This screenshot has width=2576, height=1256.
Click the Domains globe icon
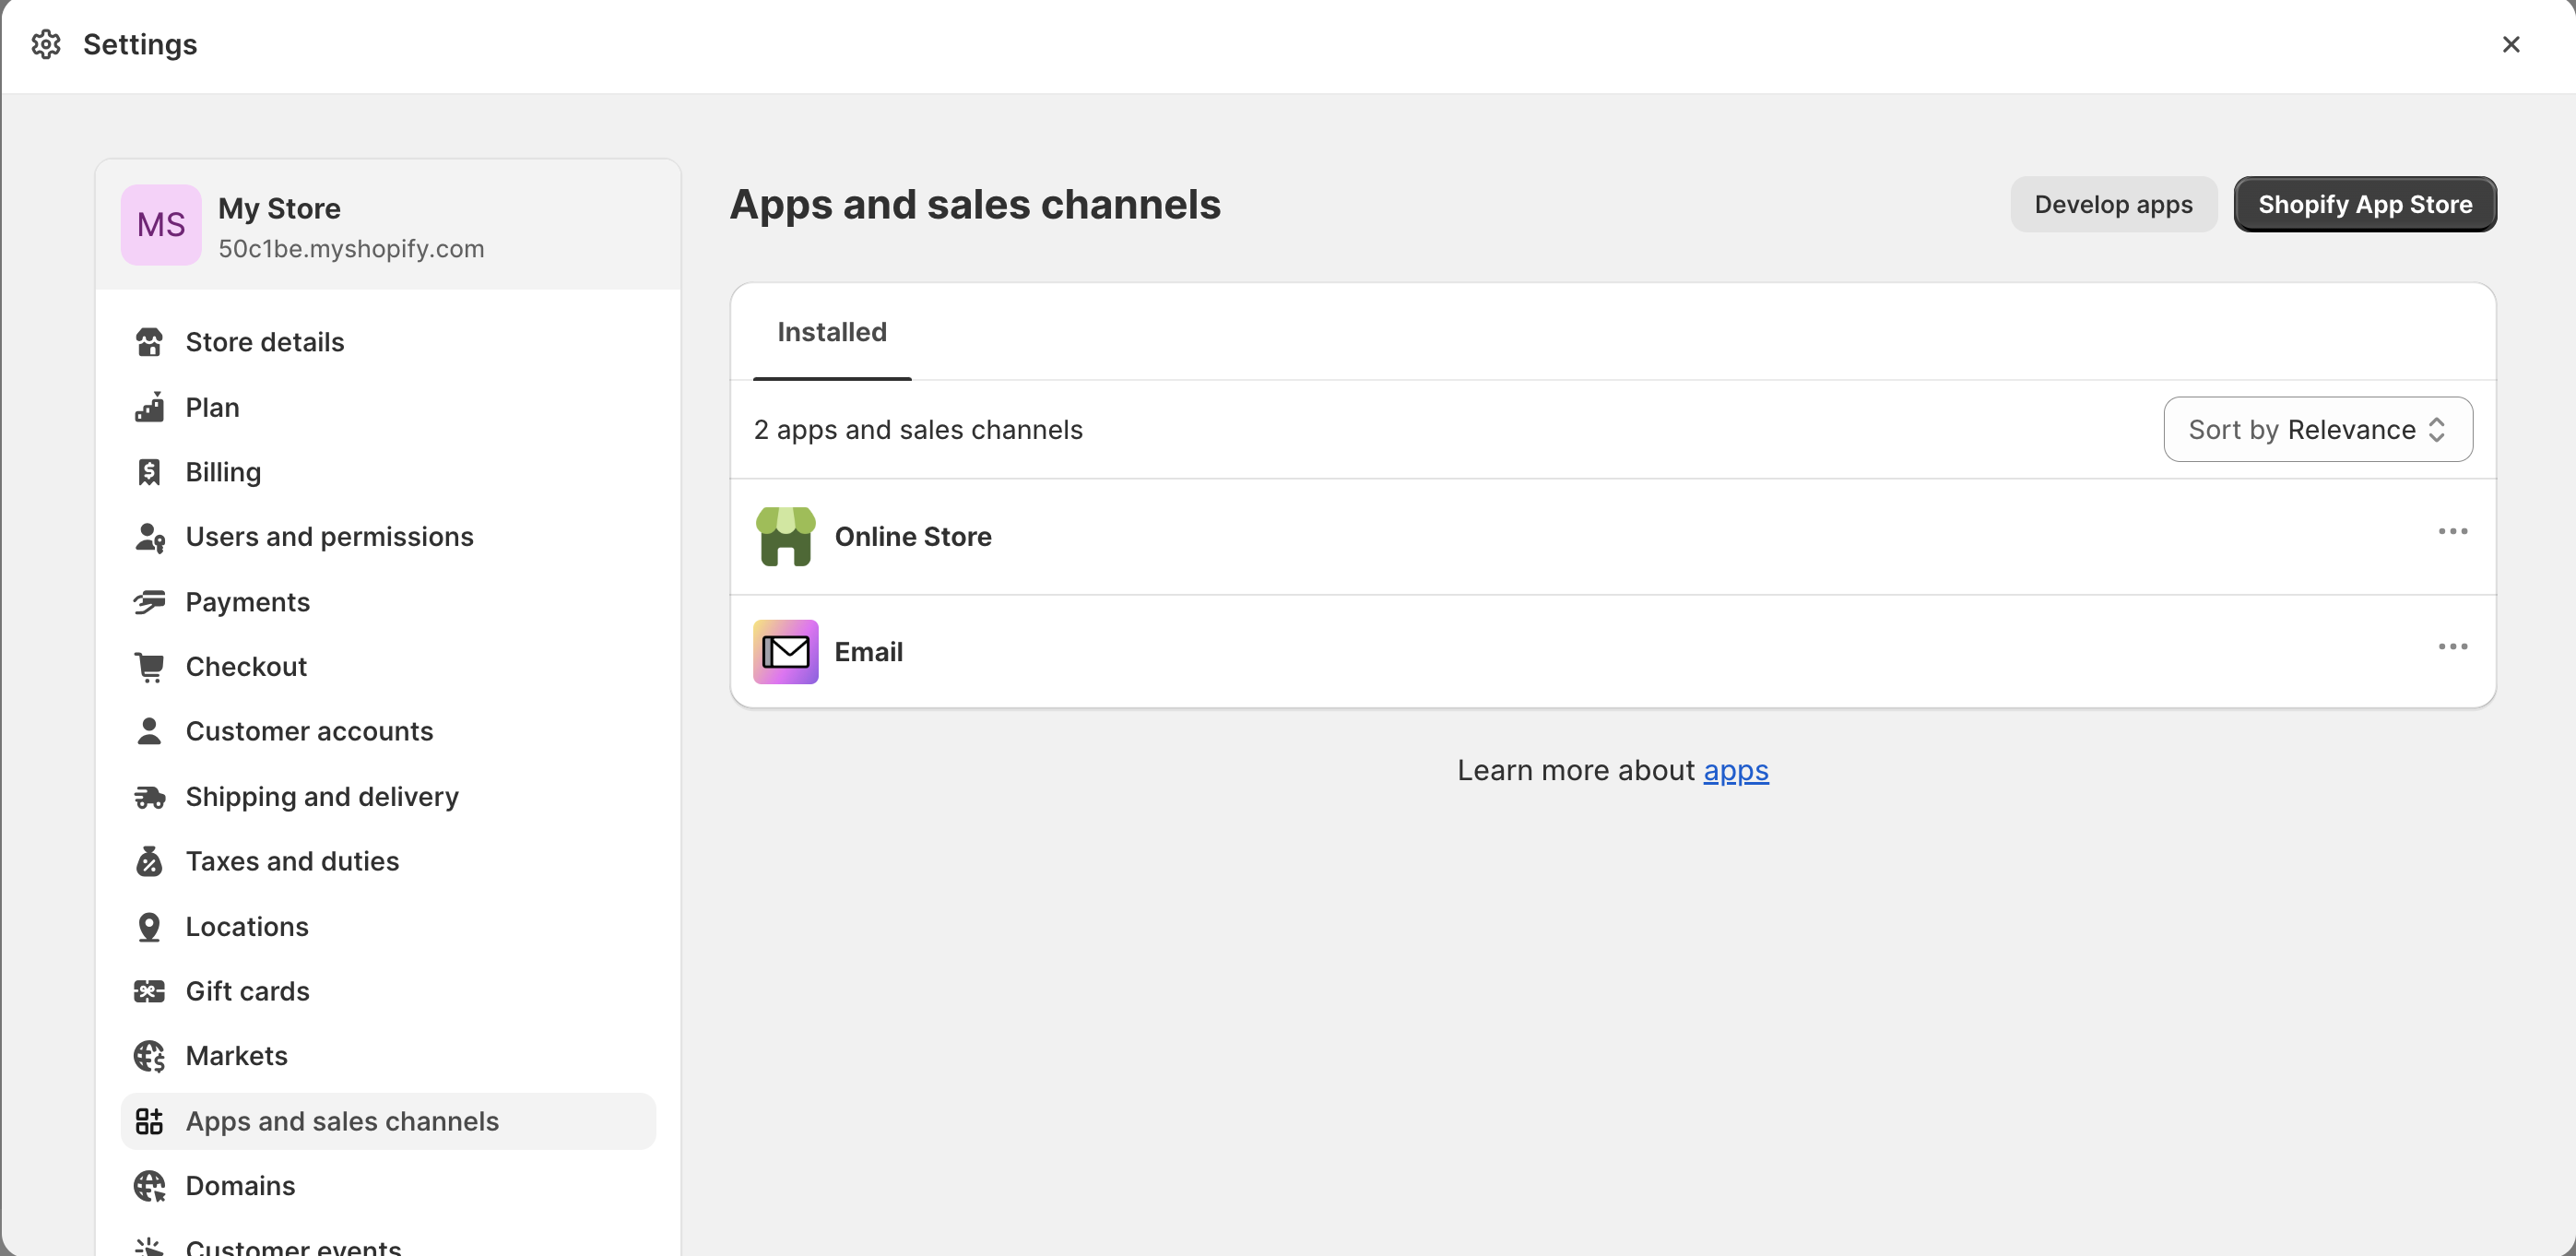tap(149, 1186)
